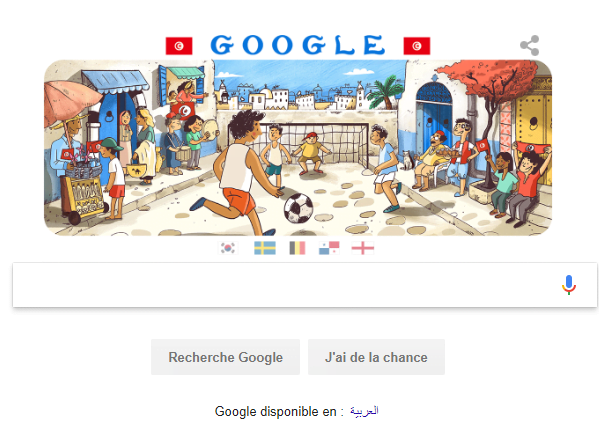Click the Recherche Google button
Screen dimensions: 599x422
[x=225, y=357]
